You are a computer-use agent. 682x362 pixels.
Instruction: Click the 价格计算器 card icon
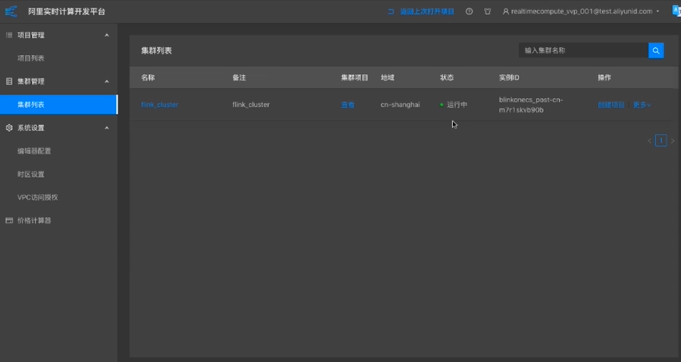click(9, 221)
